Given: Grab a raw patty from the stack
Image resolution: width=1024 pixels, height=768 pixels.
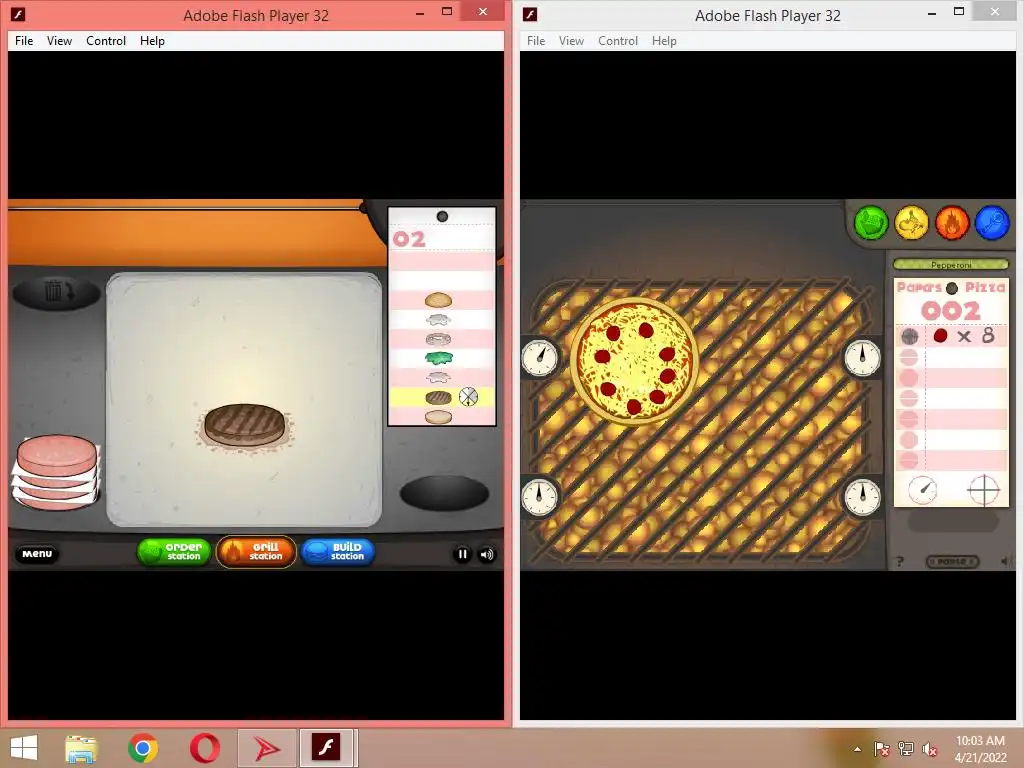Looking at the screenshot, I should click(x=57, y=457).
